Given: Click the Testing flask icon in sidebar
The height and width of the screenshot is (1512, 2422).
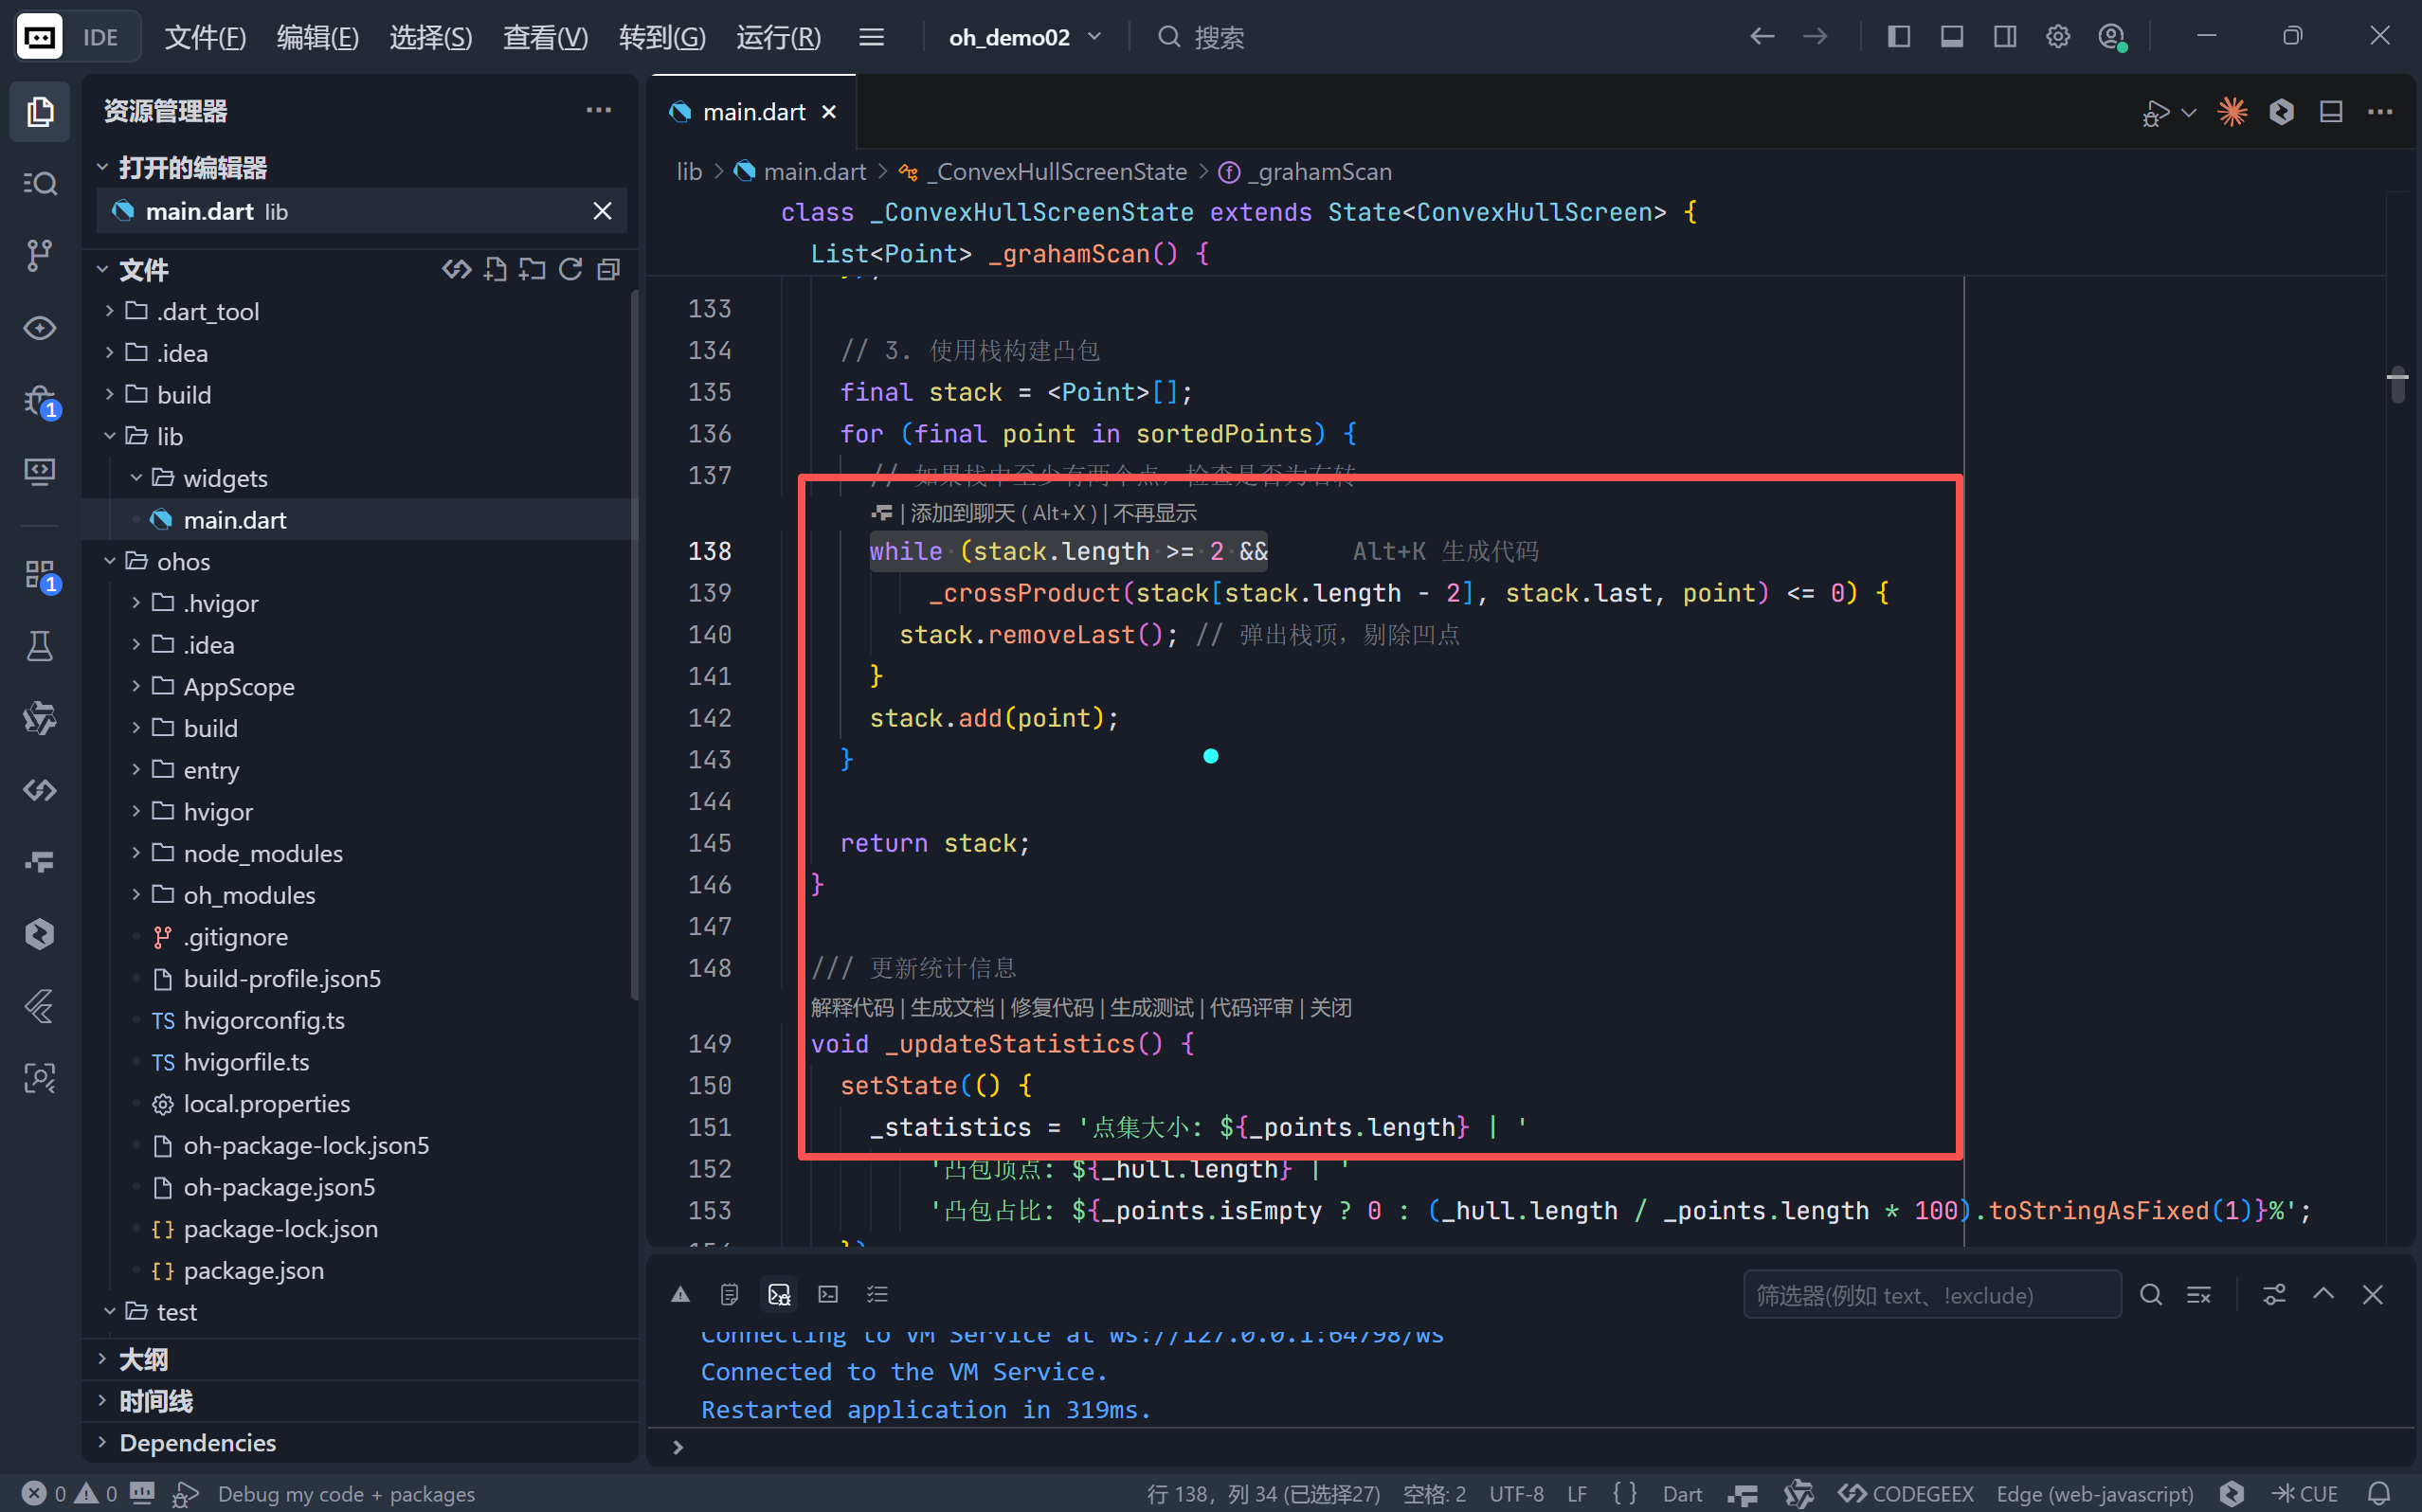Looking at the screenshot, I should [39, 647].
